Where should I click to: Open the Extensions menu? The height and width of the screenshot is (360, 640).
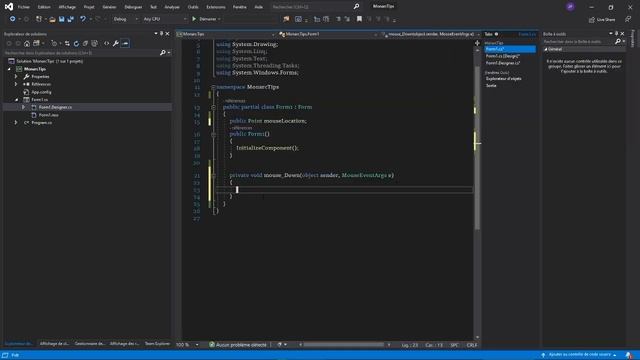click(x=216, y=7)
